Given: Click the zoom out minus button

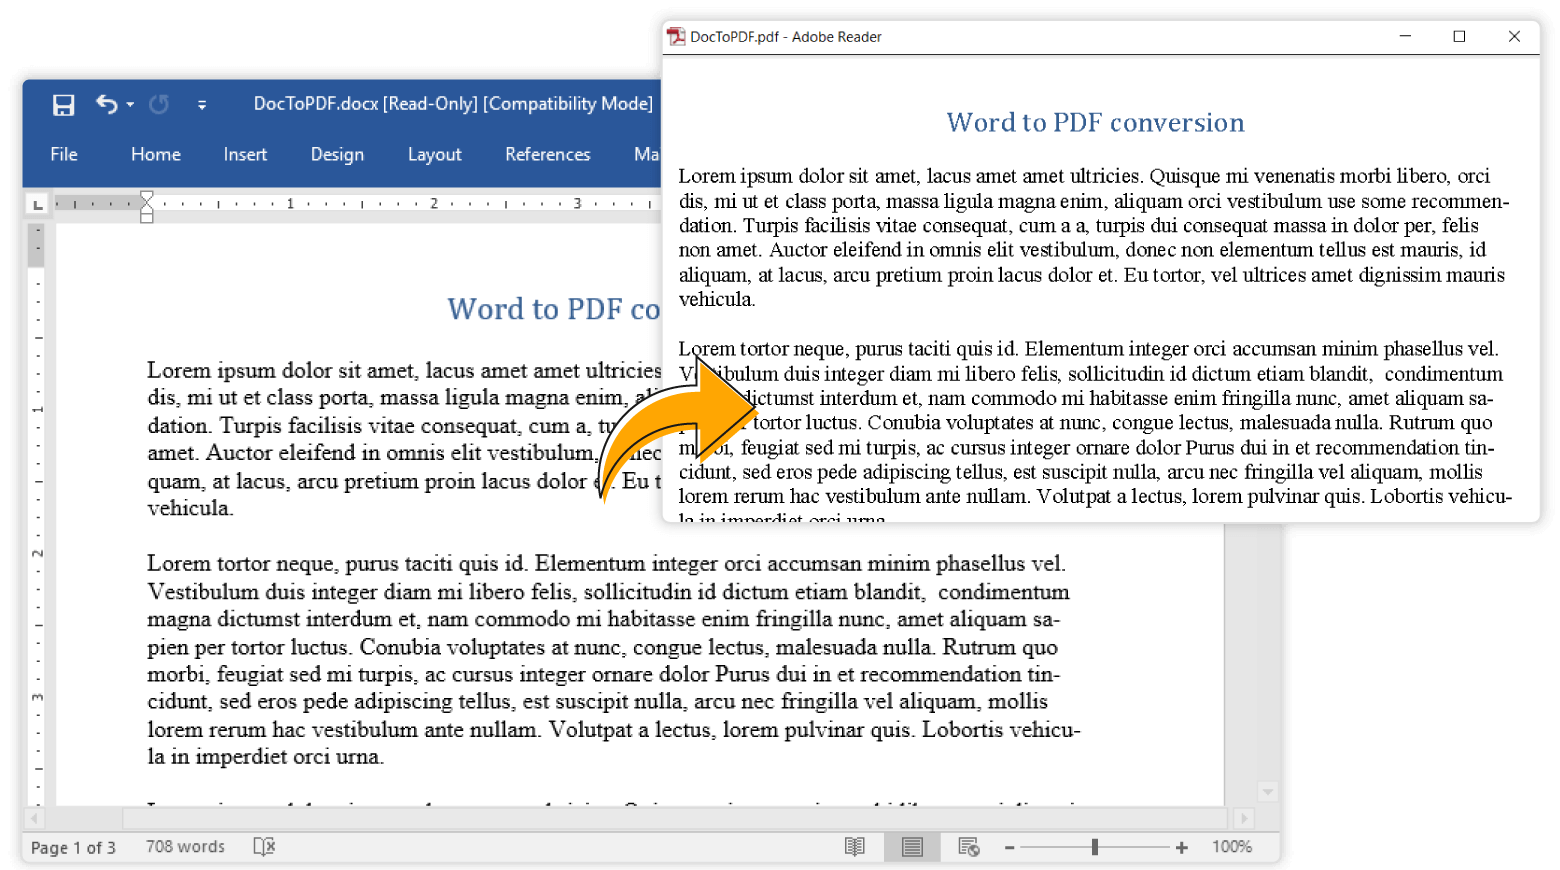Looking at the screenshot, I should pyautogui.click(x=1009, y=847).
